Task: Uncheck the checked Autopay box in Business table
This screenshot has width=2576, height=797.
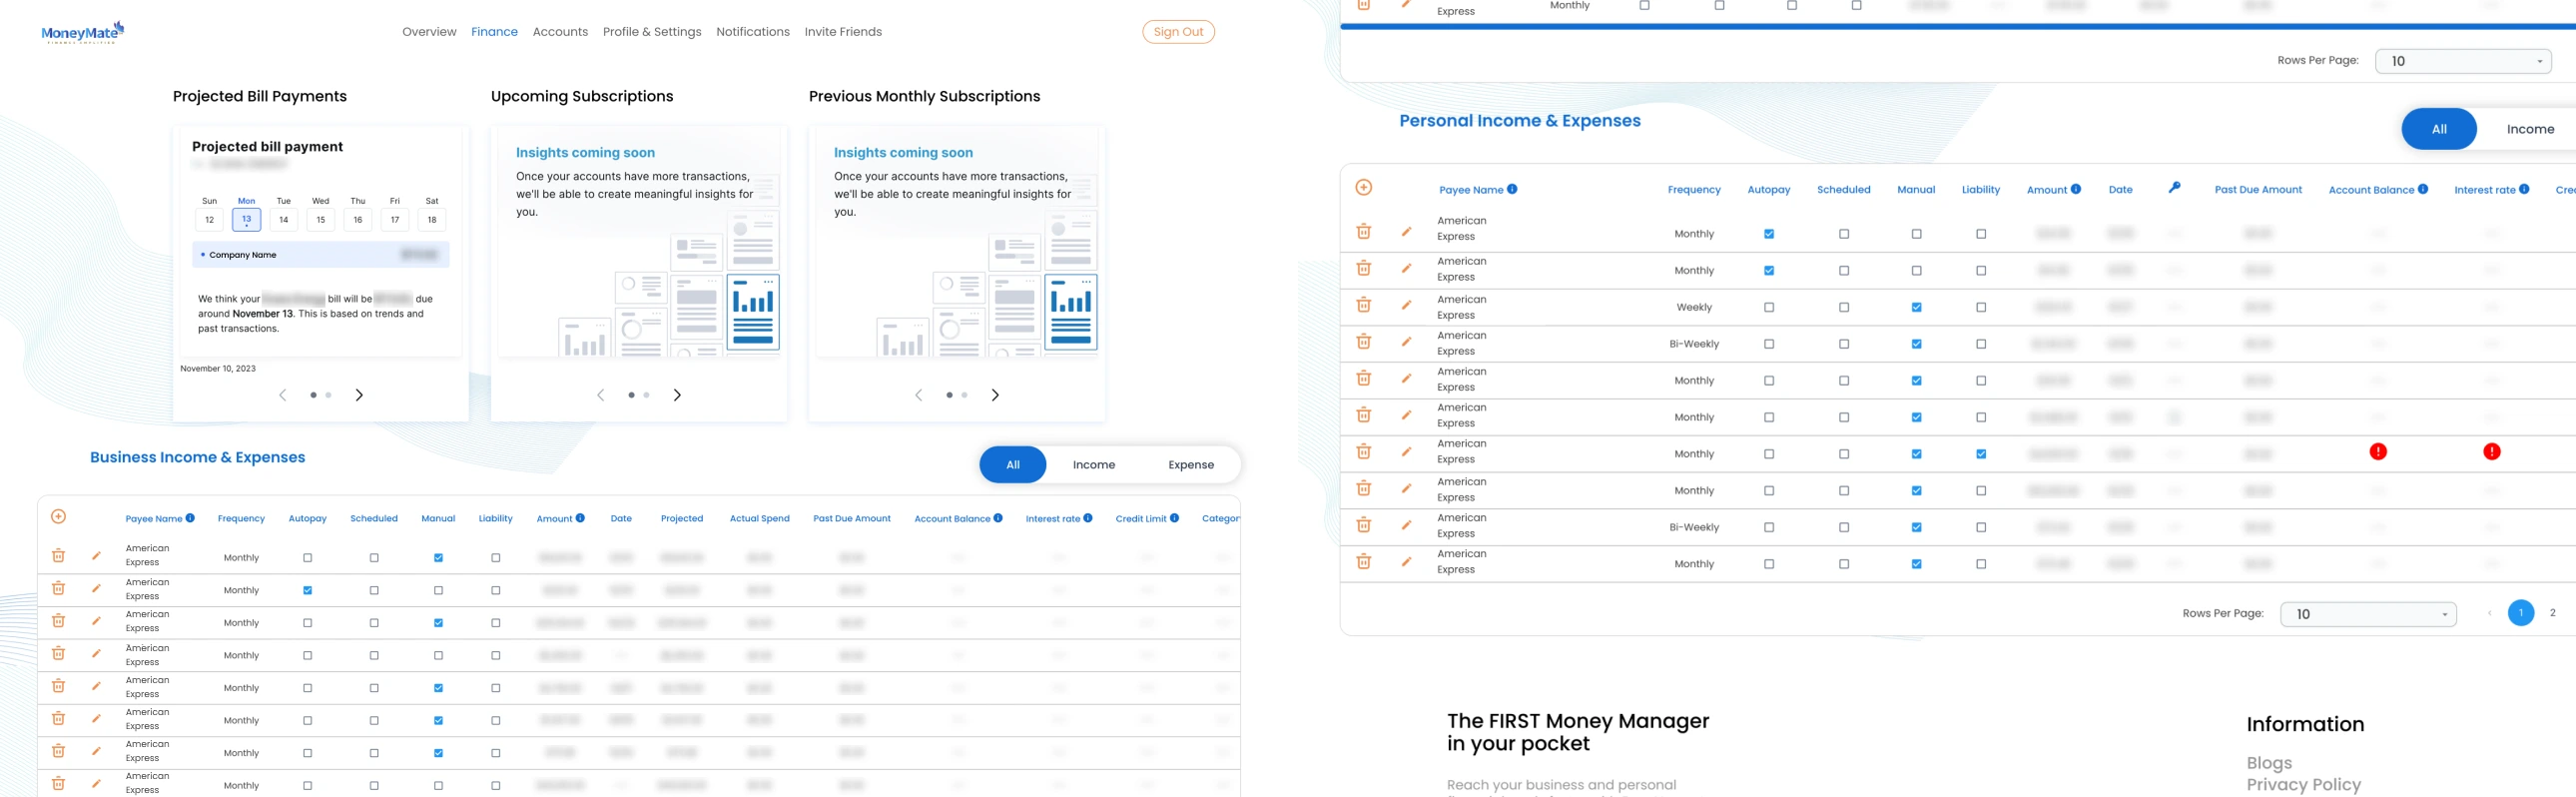Action: pos(307,591)
